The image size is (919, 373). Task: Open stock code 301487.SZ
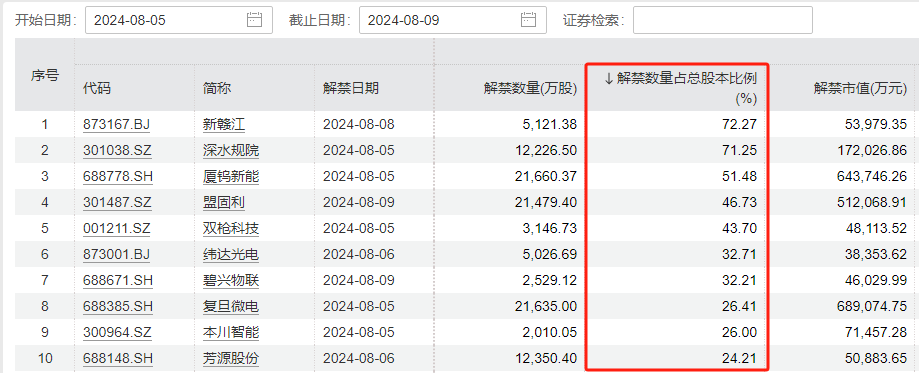[117, 202]
